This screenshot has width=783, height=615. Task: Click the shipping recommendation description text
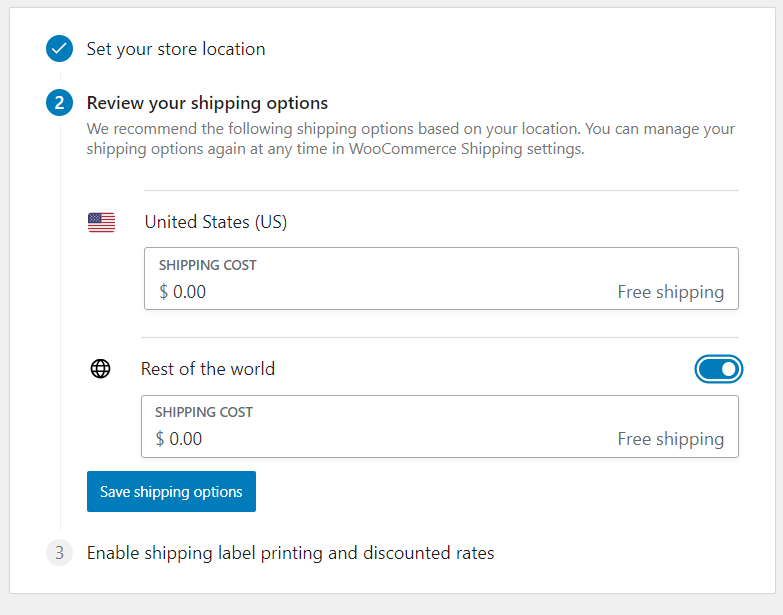click(410, 139)
